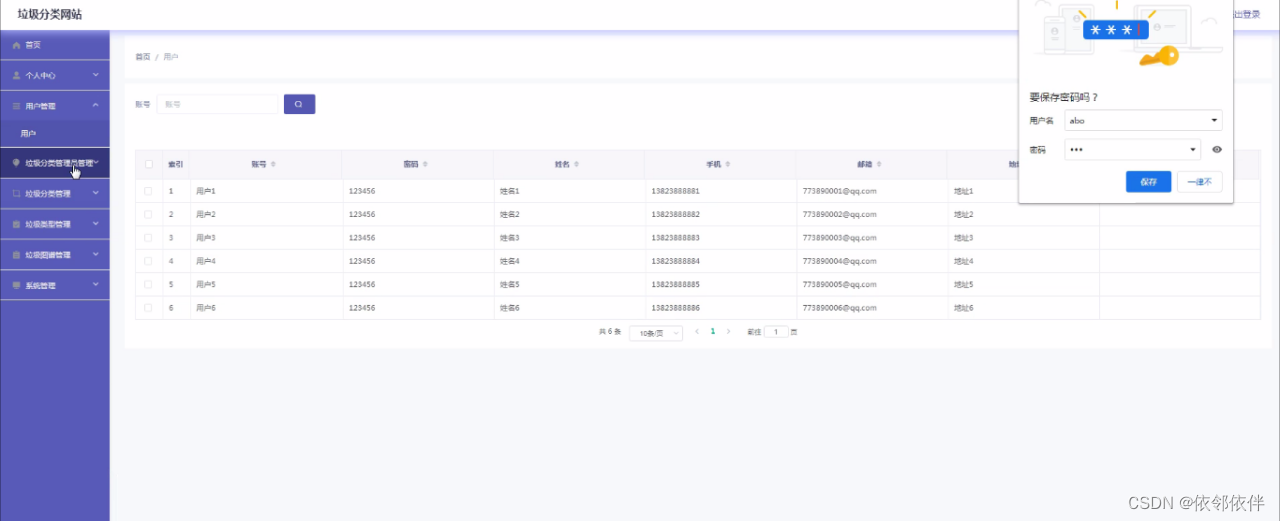Click the 索引 column header
The height and width of the screenshot is (521, 1280).
[175, 164]
